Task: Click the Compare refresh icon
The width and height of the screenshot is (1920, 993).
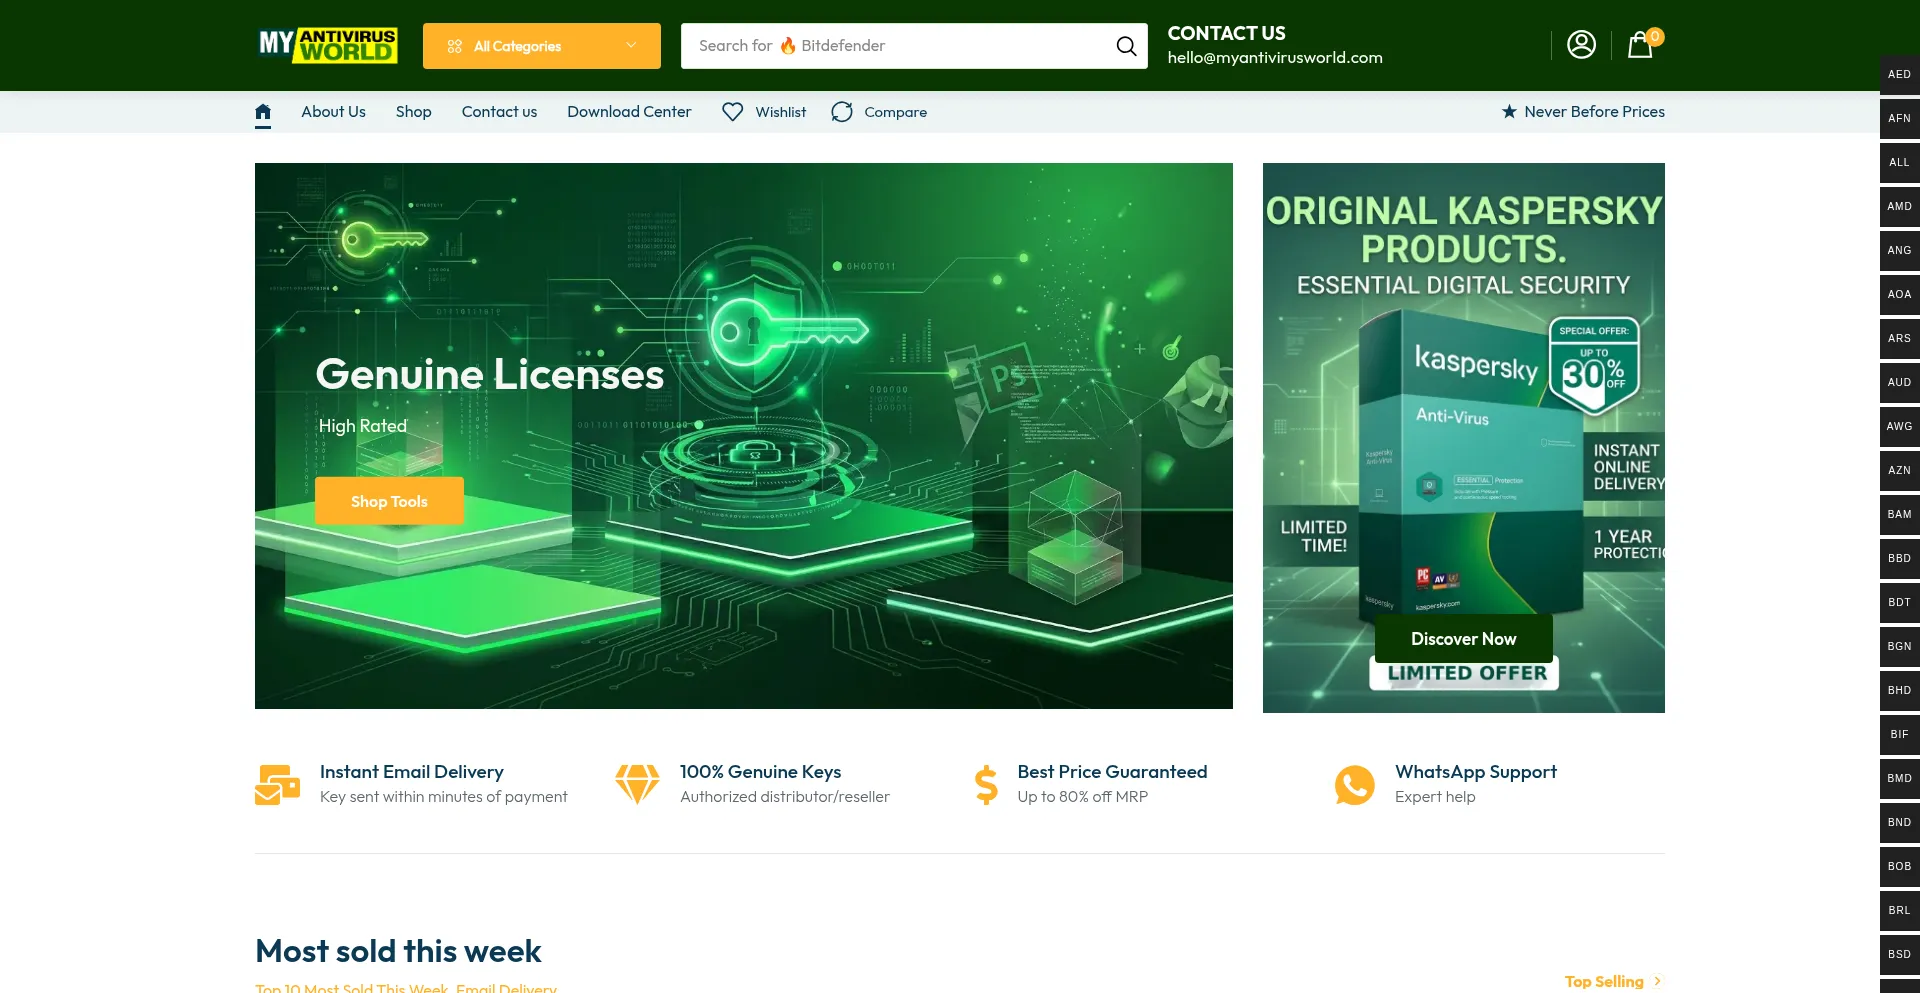Action: [842, 112]
